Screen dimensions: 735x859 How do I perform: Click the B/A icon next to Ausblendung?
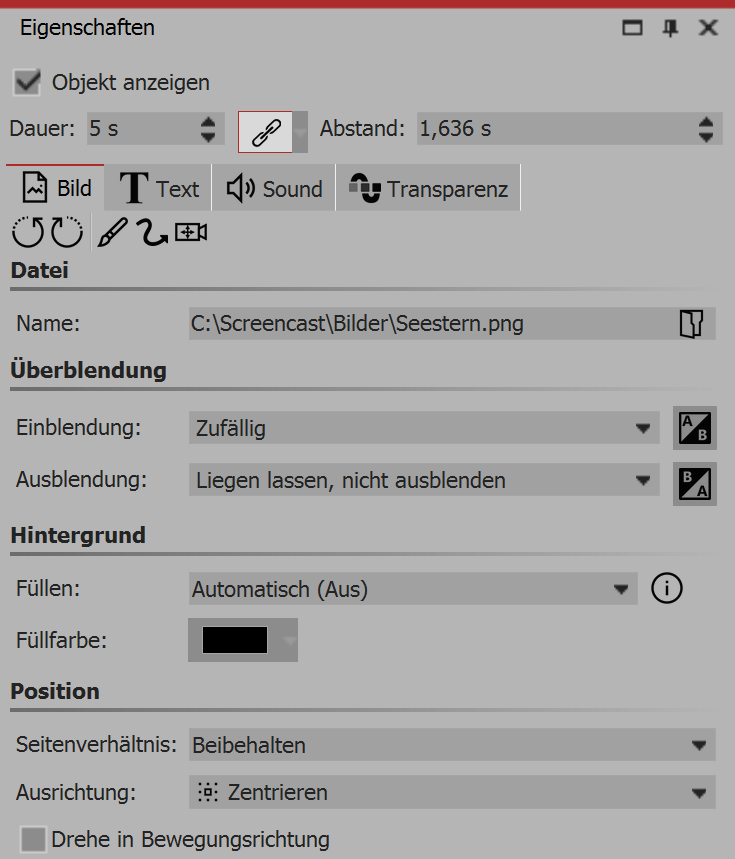(694, 481)
